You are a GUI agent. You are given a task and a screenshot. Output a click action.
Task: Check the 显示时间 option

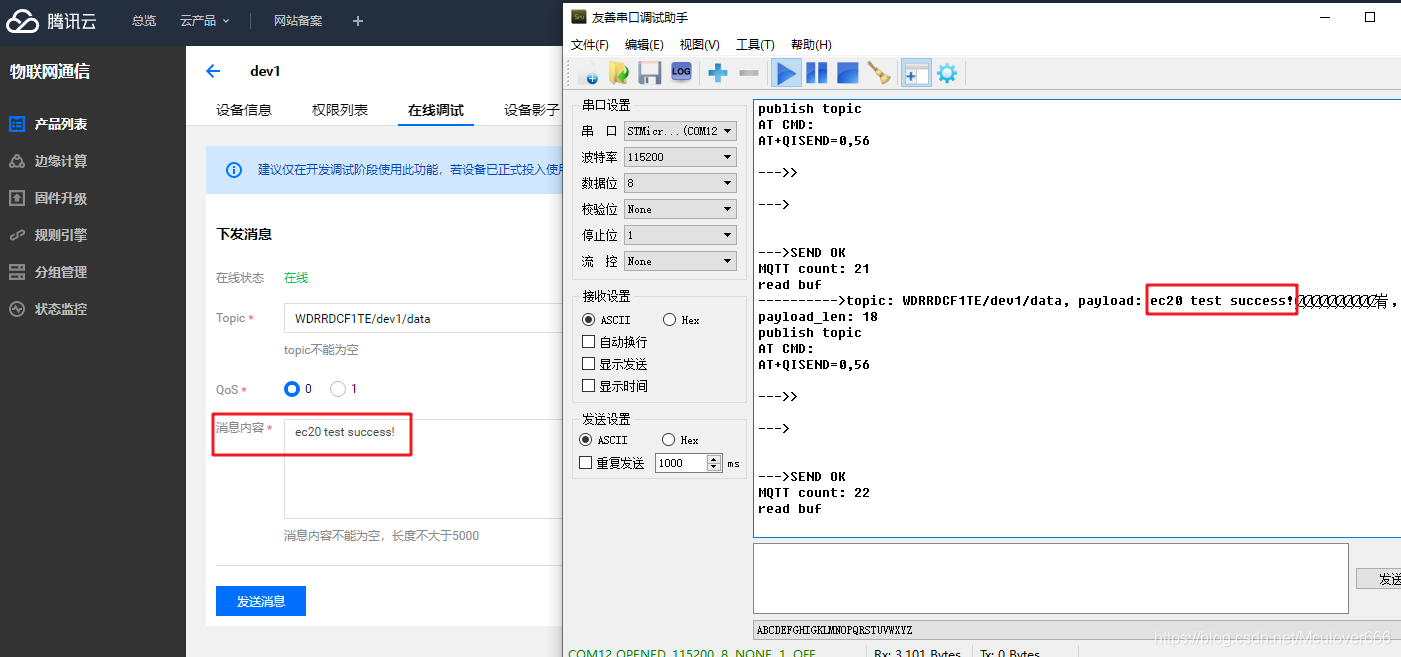(589, 385)
